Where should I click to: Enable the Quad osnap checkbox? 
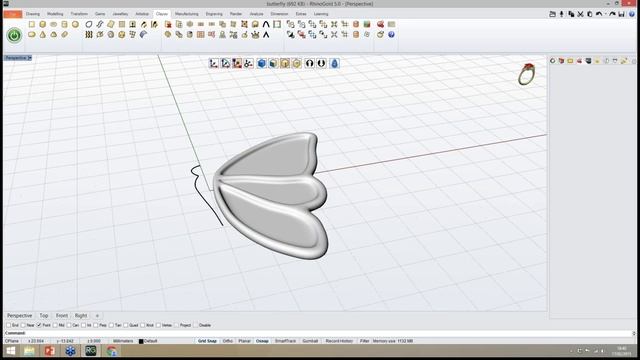(126, 325)
